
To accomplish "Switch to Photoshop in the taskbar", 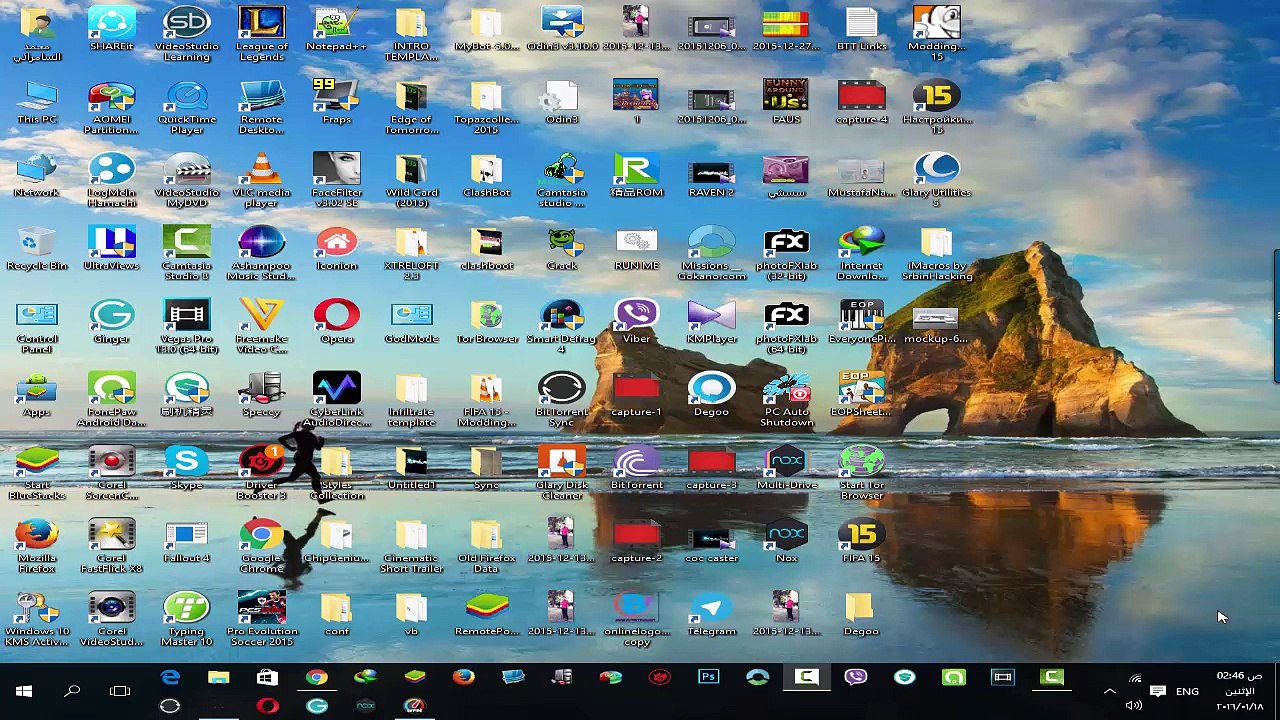I will pos(708,678).
